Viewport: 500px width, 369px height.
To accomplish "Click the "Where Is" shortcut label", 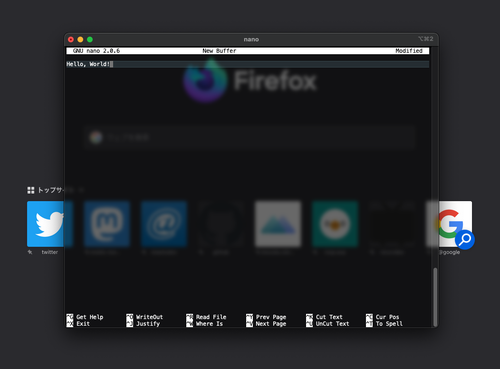I will (209, 324).
